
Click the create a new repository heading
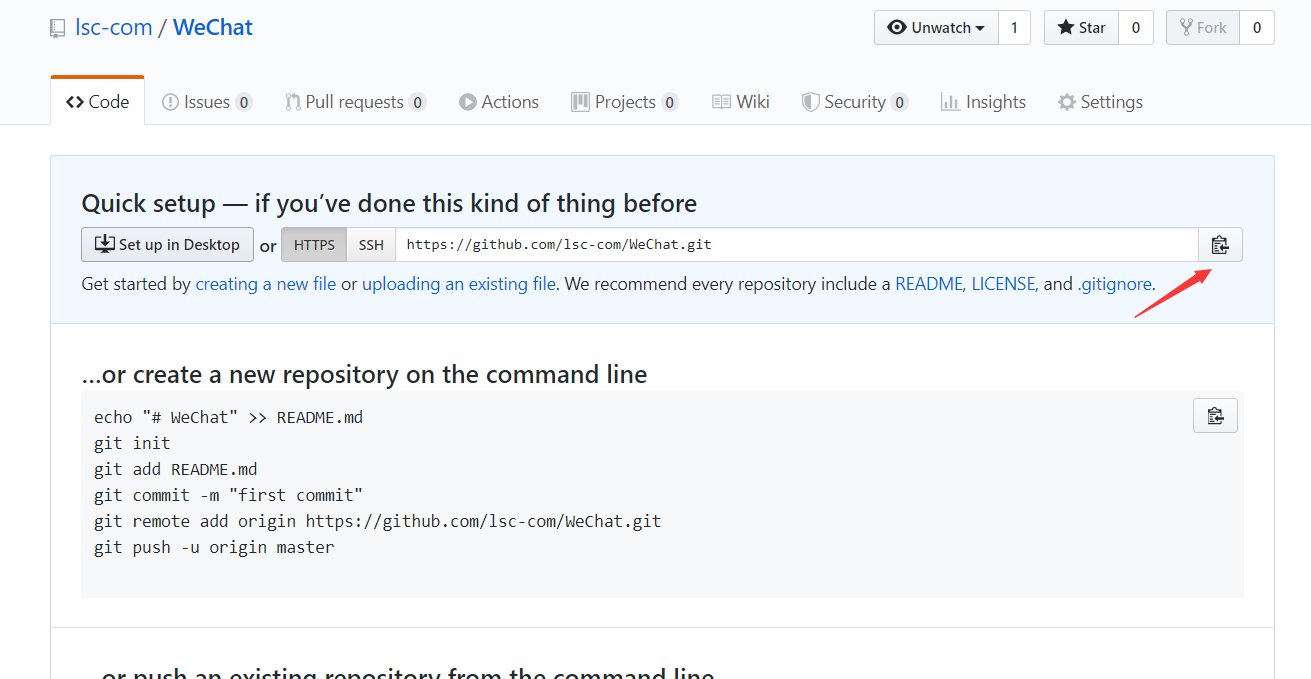[364, 375]
